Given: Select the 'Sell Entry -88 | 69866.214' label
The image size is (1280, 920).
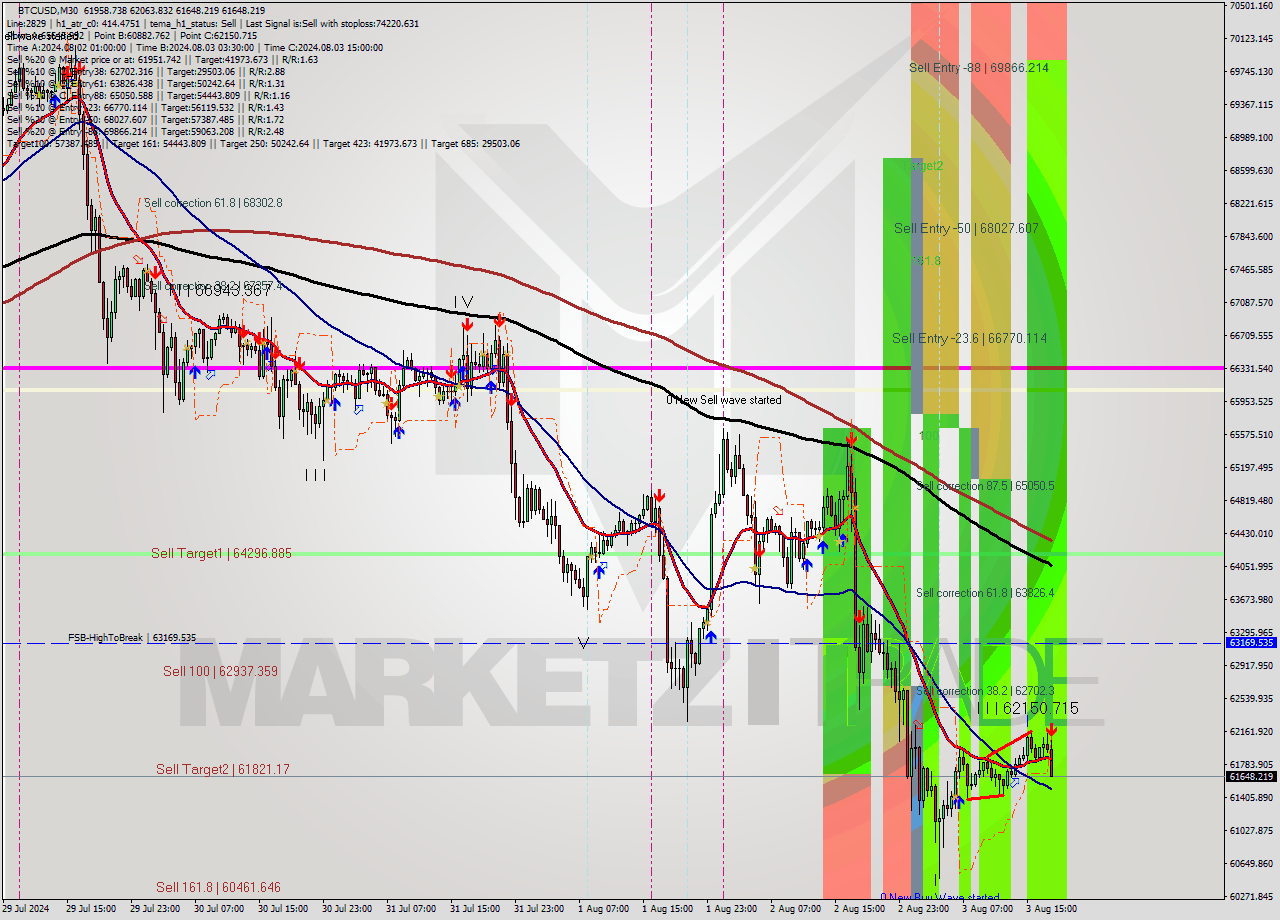Looking at the screenshot, I should (978, 68).
